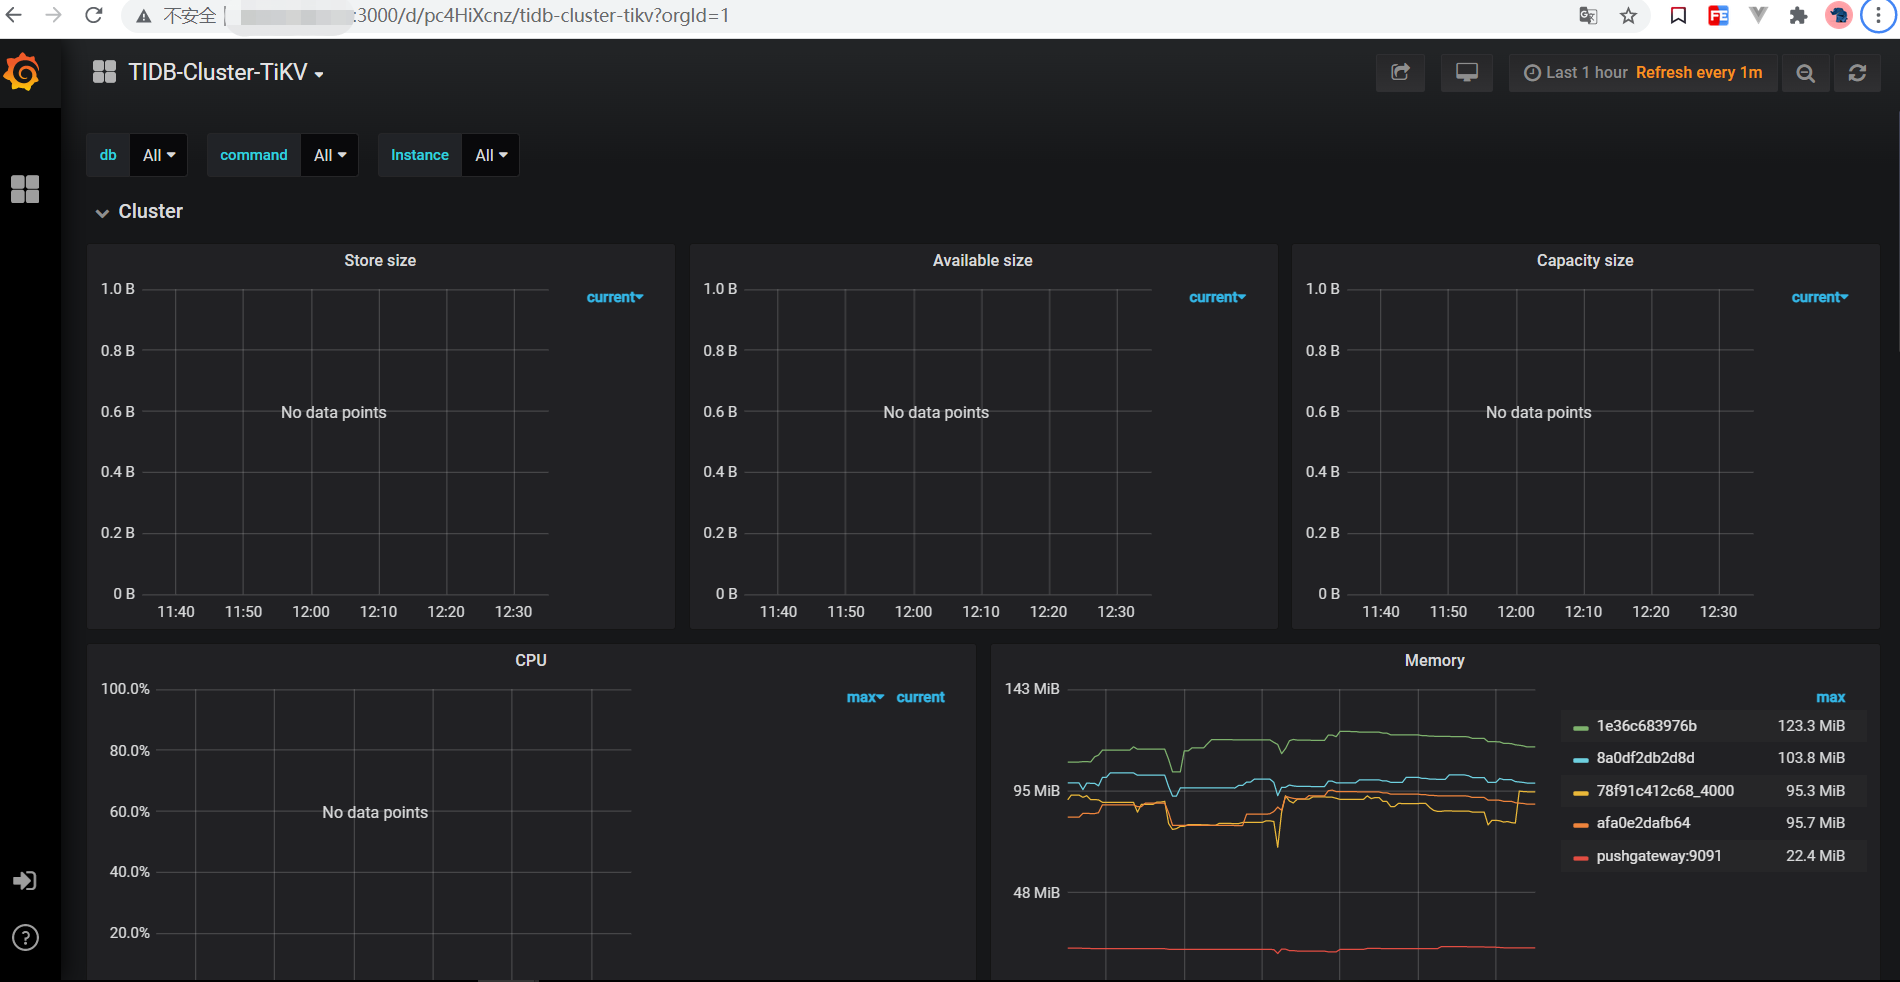
Task: Click the blue 8a0df2db2d8d color swatch
Action: point(1580,760)
